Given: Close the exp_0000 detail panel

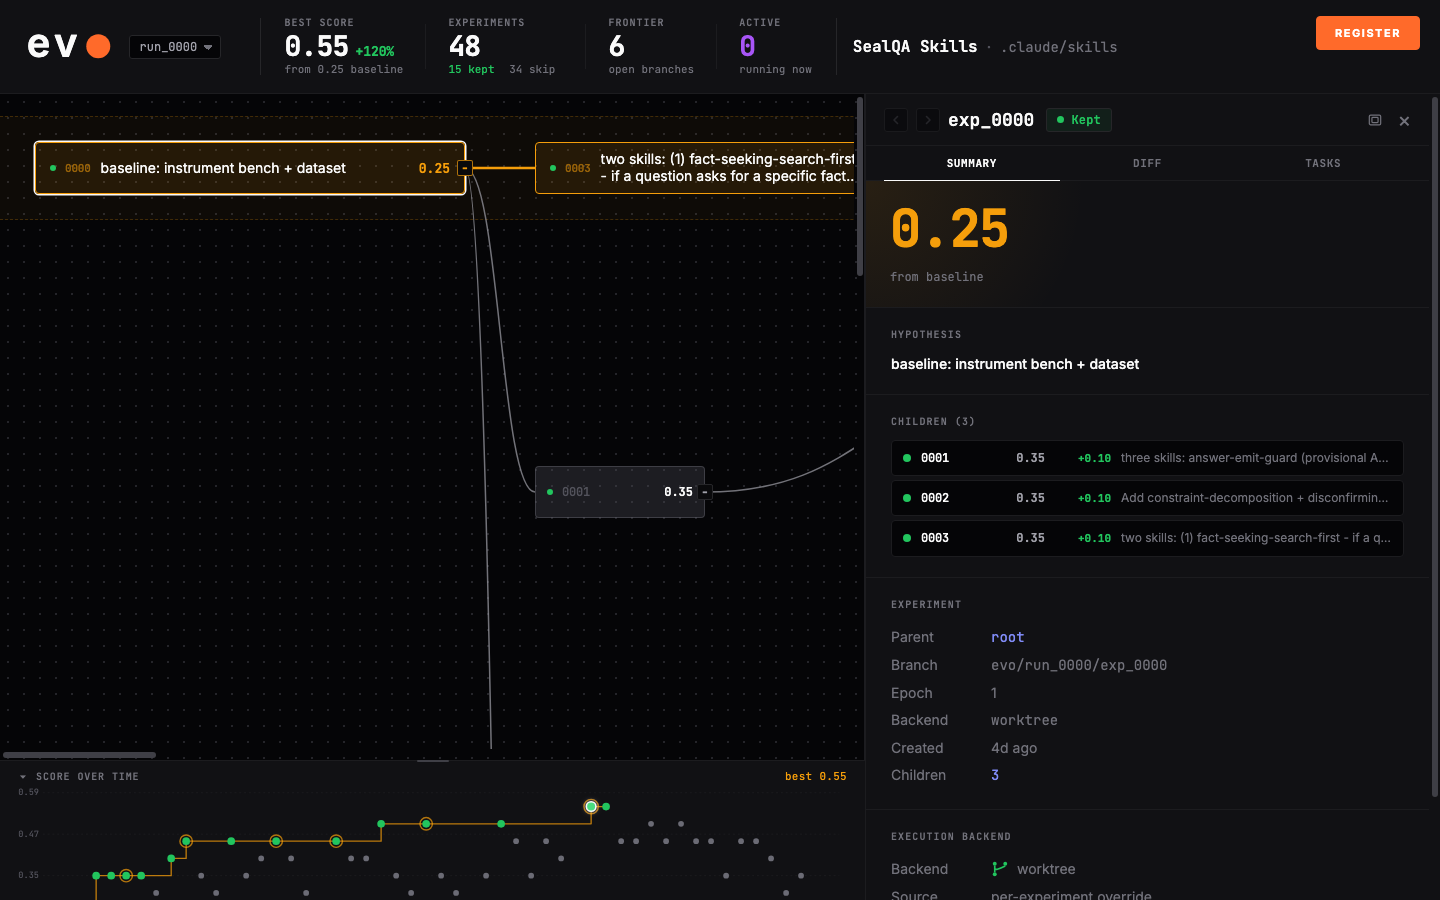Looking at the screenshot, I should tap(1404, 121).
